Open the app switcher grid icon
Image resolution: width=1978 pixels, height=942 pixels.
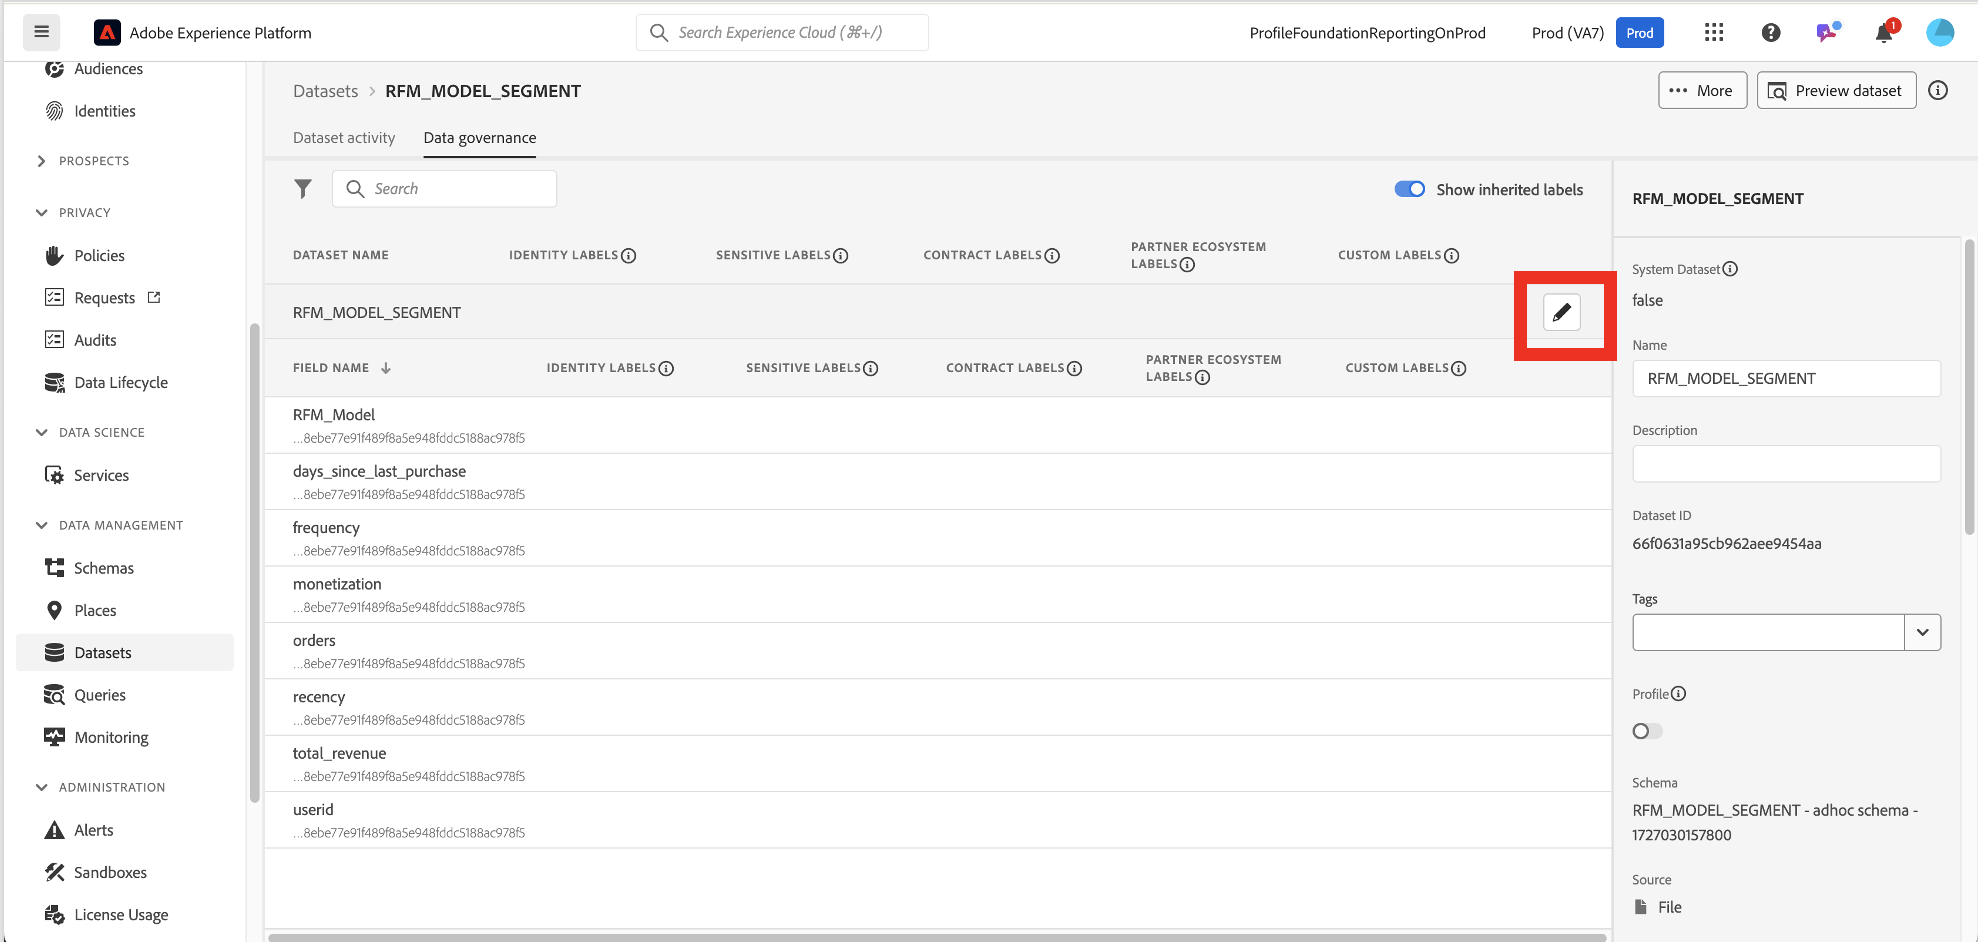click(1714, 33)
